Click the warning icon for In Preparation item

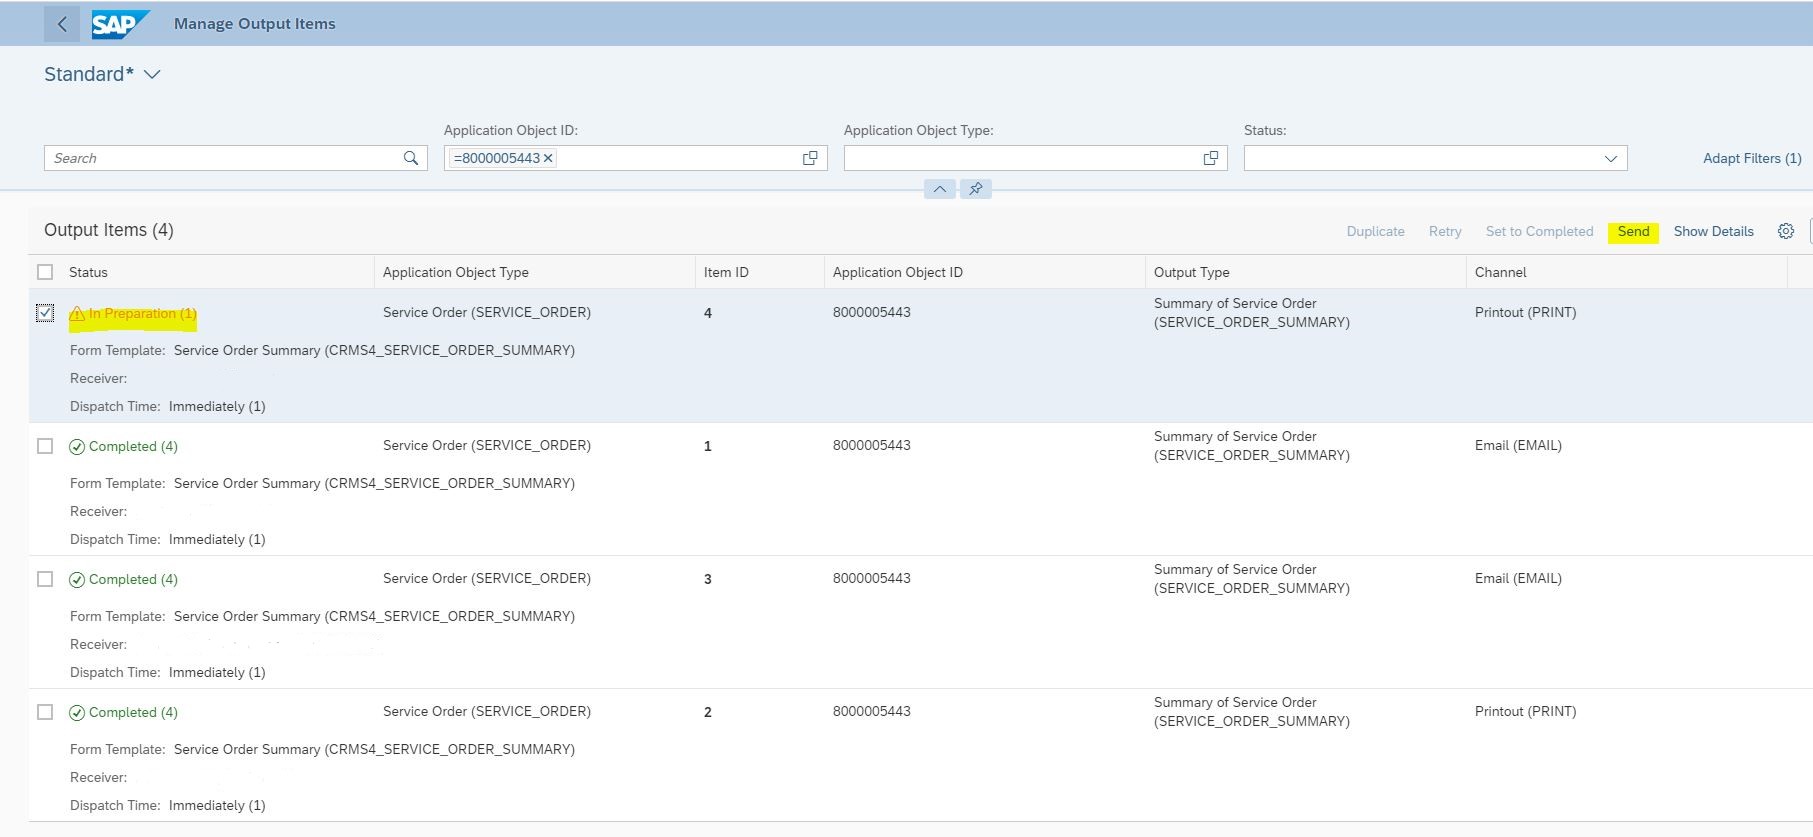77,314
